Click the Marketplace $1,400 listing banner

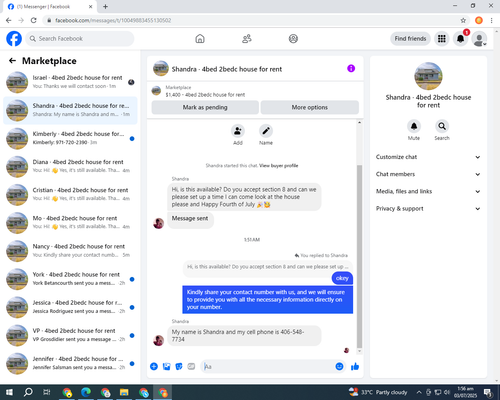pos(255,91)
